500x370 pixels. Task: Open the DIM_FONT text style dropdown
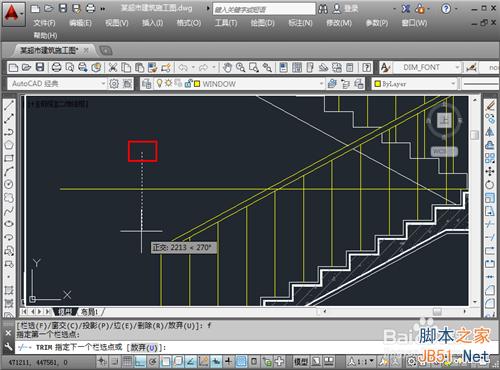coord(457,68)
